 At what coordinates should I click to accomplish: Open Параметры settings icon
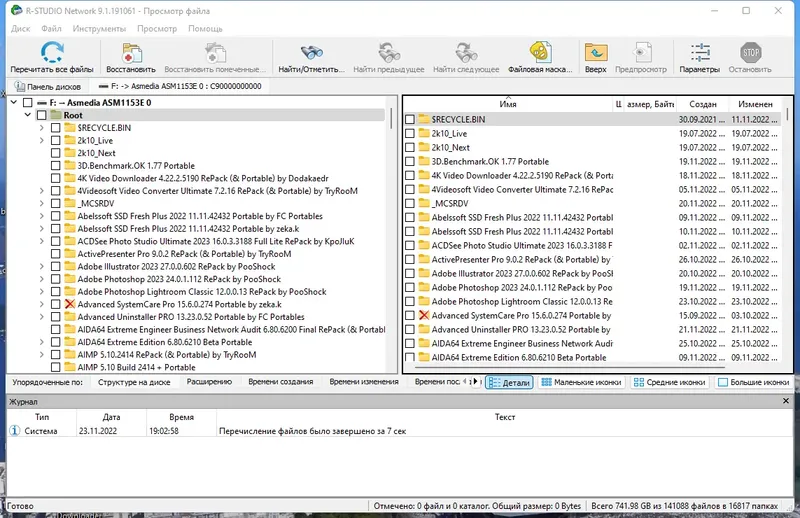[x=699, y=52]
